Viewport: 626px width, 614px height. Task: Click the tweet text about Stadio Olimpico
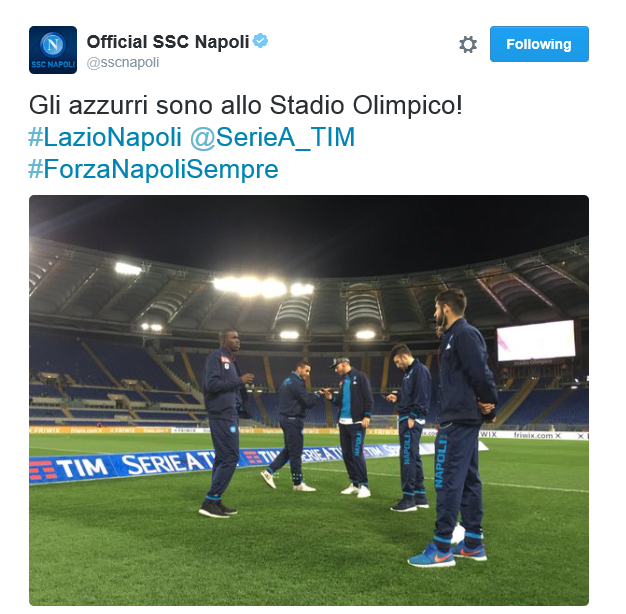[246, 106]
